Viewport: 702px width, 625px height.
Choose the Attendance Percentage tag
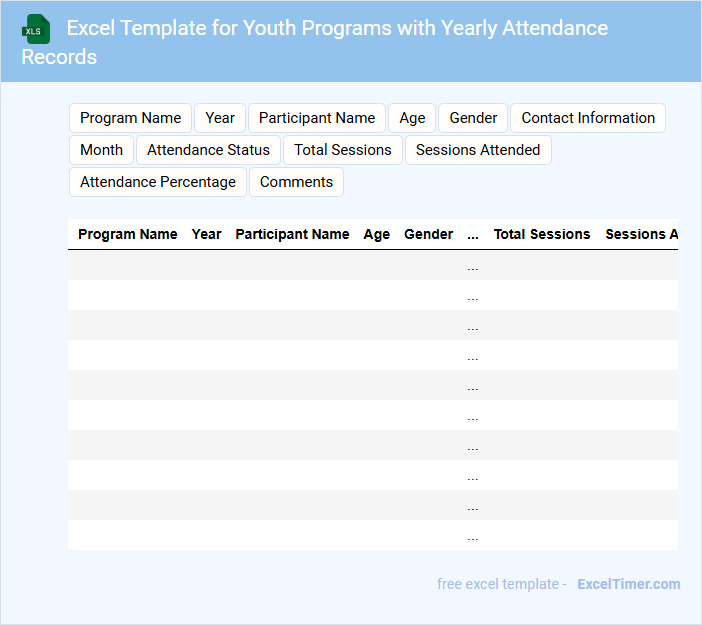pyautogui.click(x=158, y=182)
